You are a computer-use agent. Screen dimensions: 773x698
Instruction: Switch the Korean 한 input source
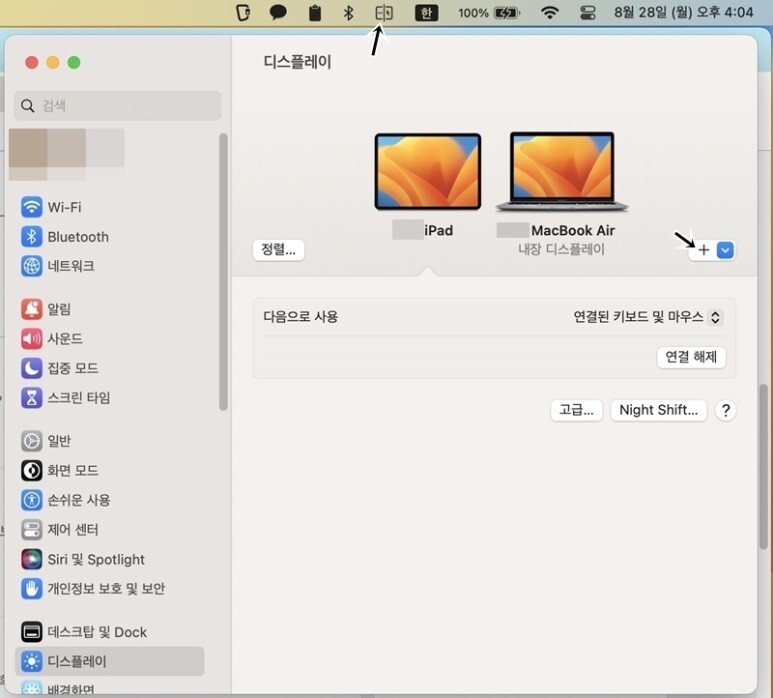point(426,13)
